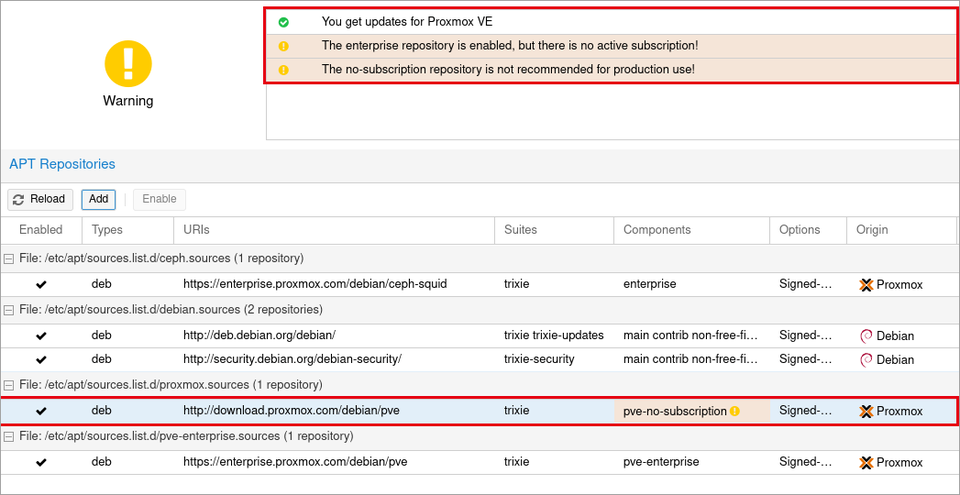
Task: Click the 'pve-no-subscription' components text
Action: pos(675,411)
